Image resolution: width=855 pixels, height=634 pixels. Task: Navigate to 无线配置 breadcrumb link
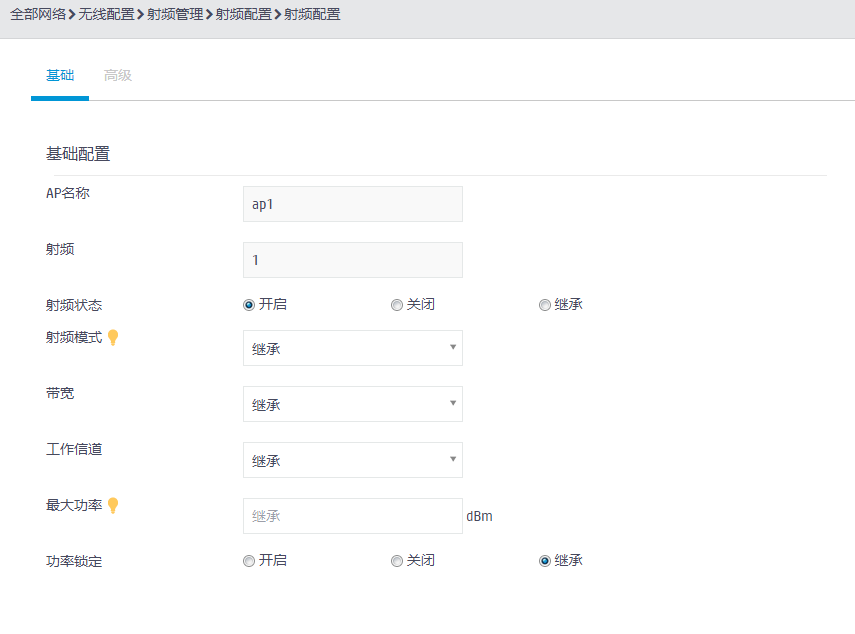pos(106,15)
